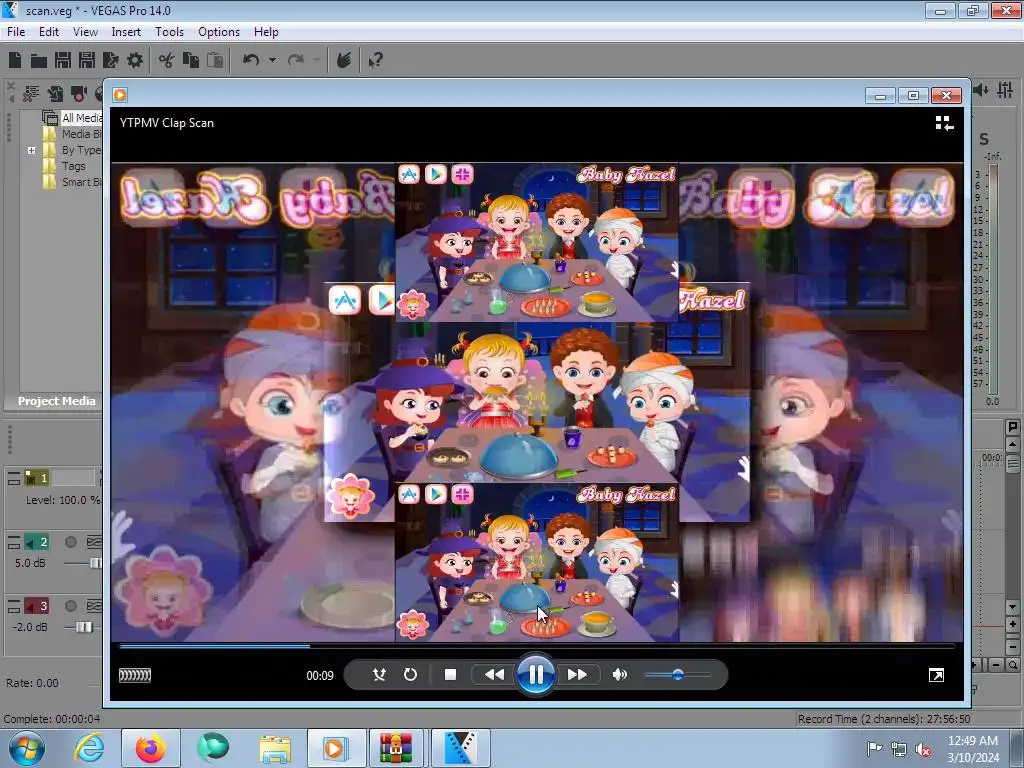
Task: Click the timeline zoom magnifier tool
Action: 1012,665
